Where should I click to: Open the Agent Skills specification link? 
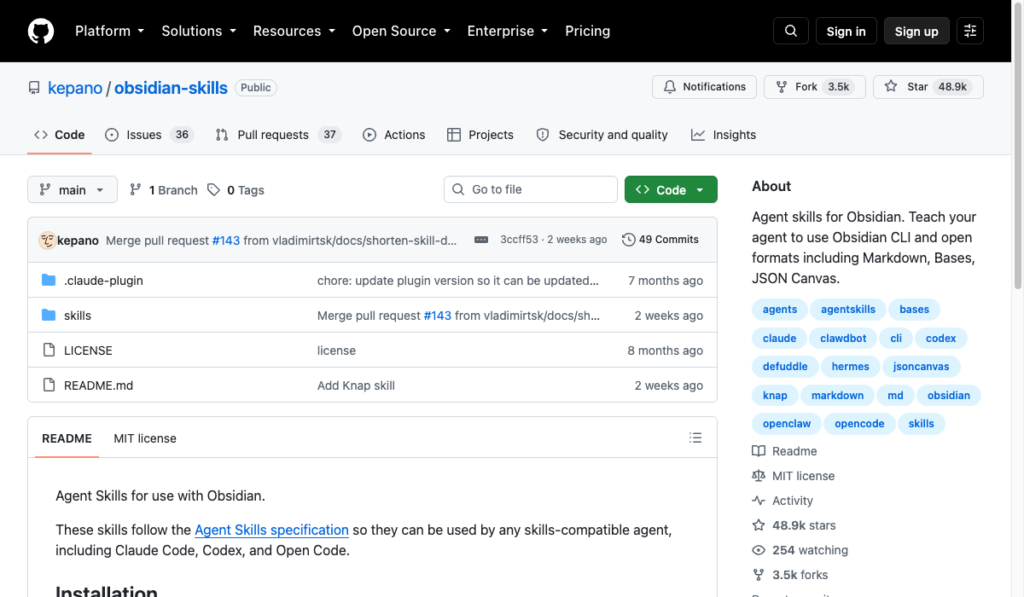272,530
